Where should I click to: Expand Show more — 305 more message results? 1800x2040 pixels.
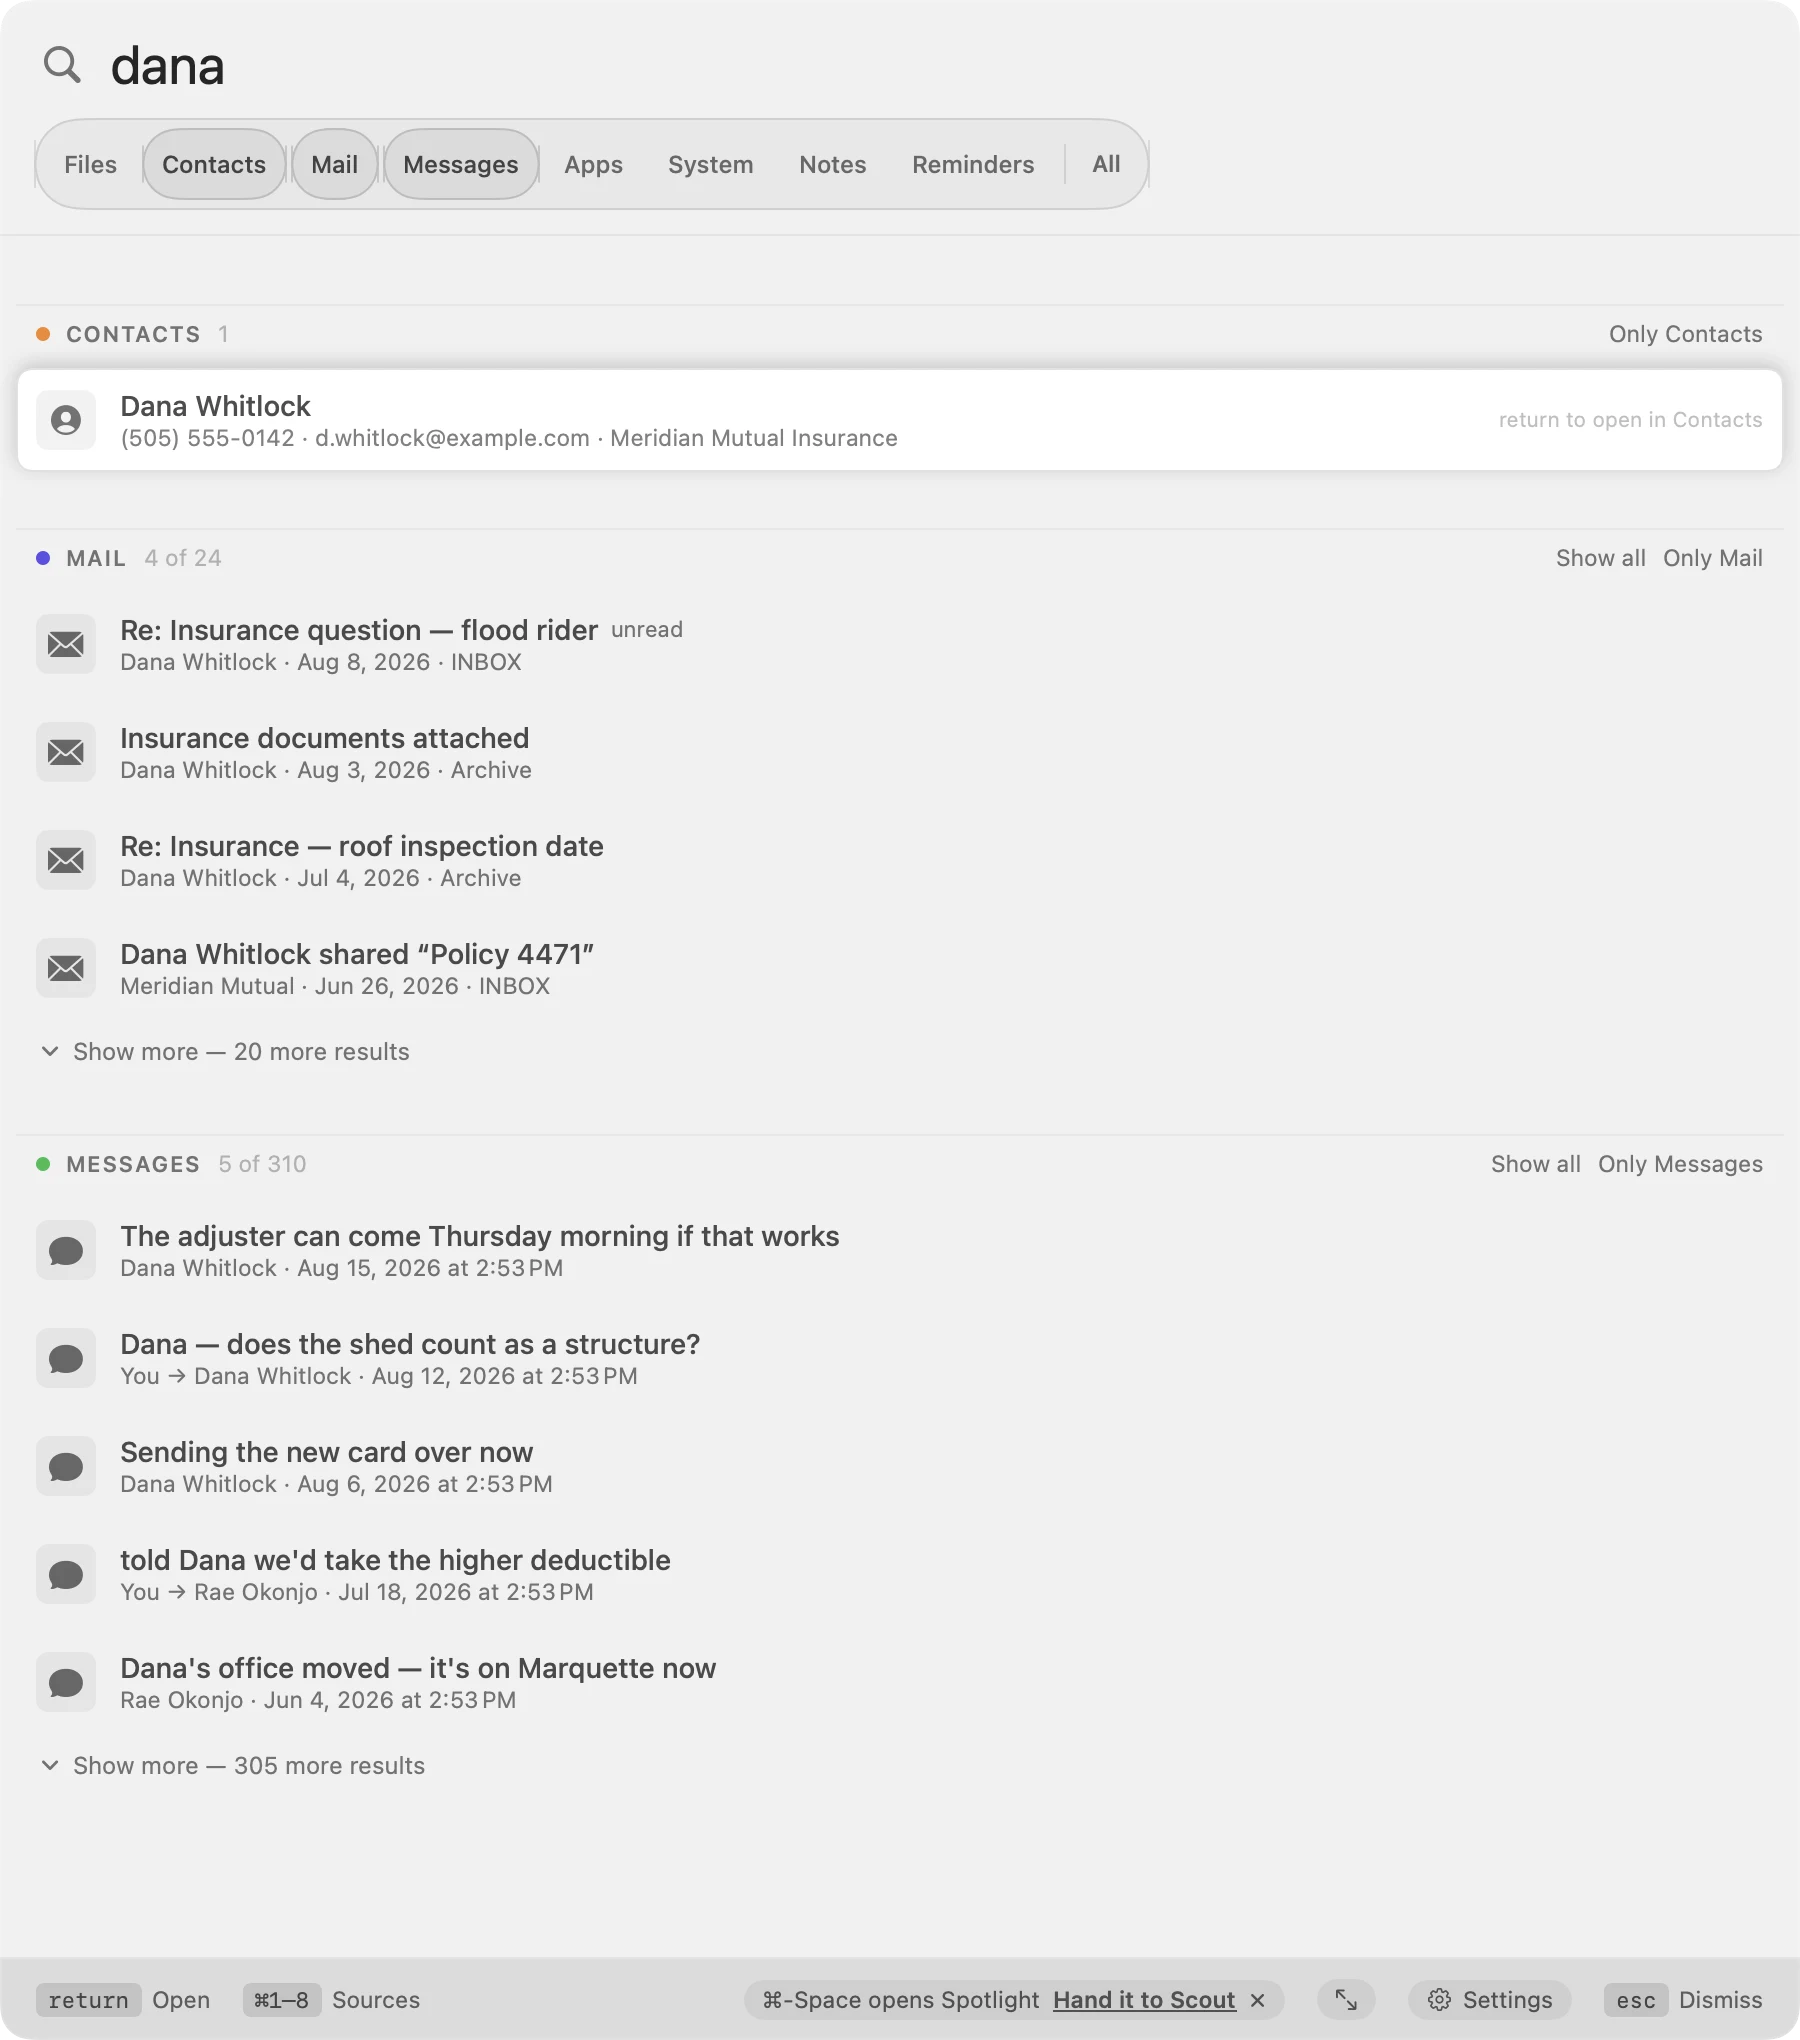[233, 1766]
